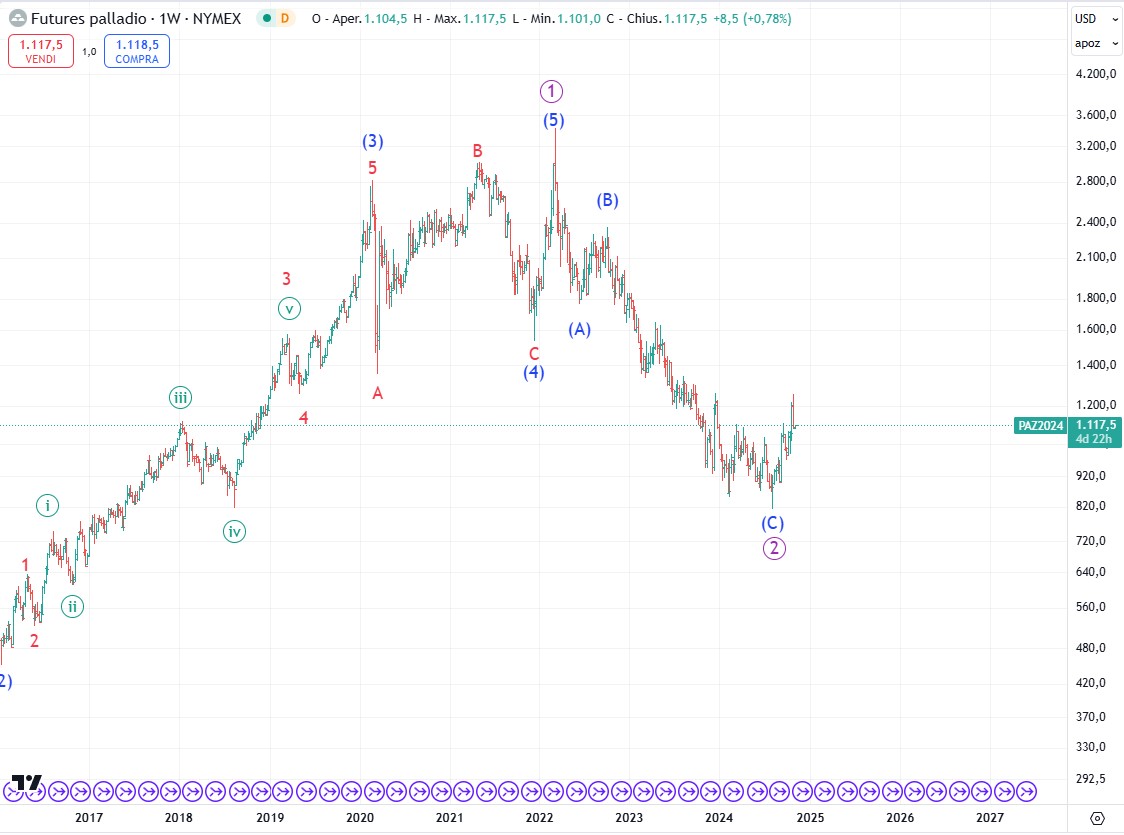Select the blue (A) wave label
Screen dimensions: 1124x835
pos(580,329)
